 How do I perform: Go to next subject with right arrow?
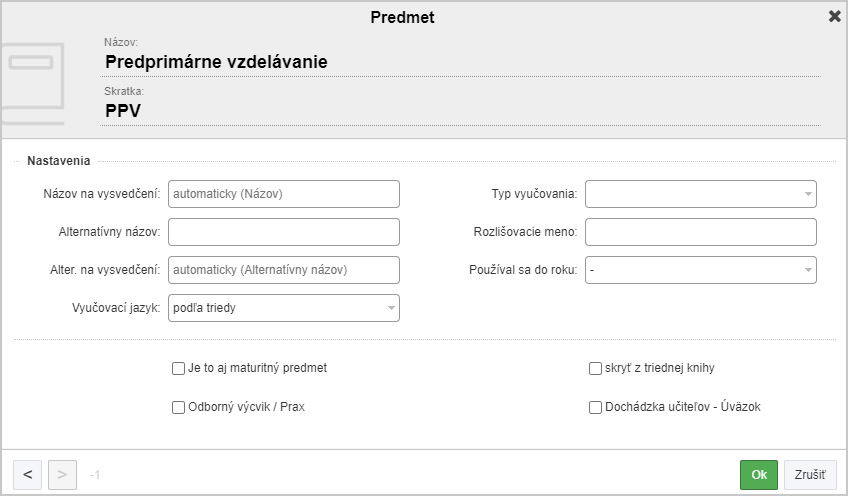[x=62, y=475]
